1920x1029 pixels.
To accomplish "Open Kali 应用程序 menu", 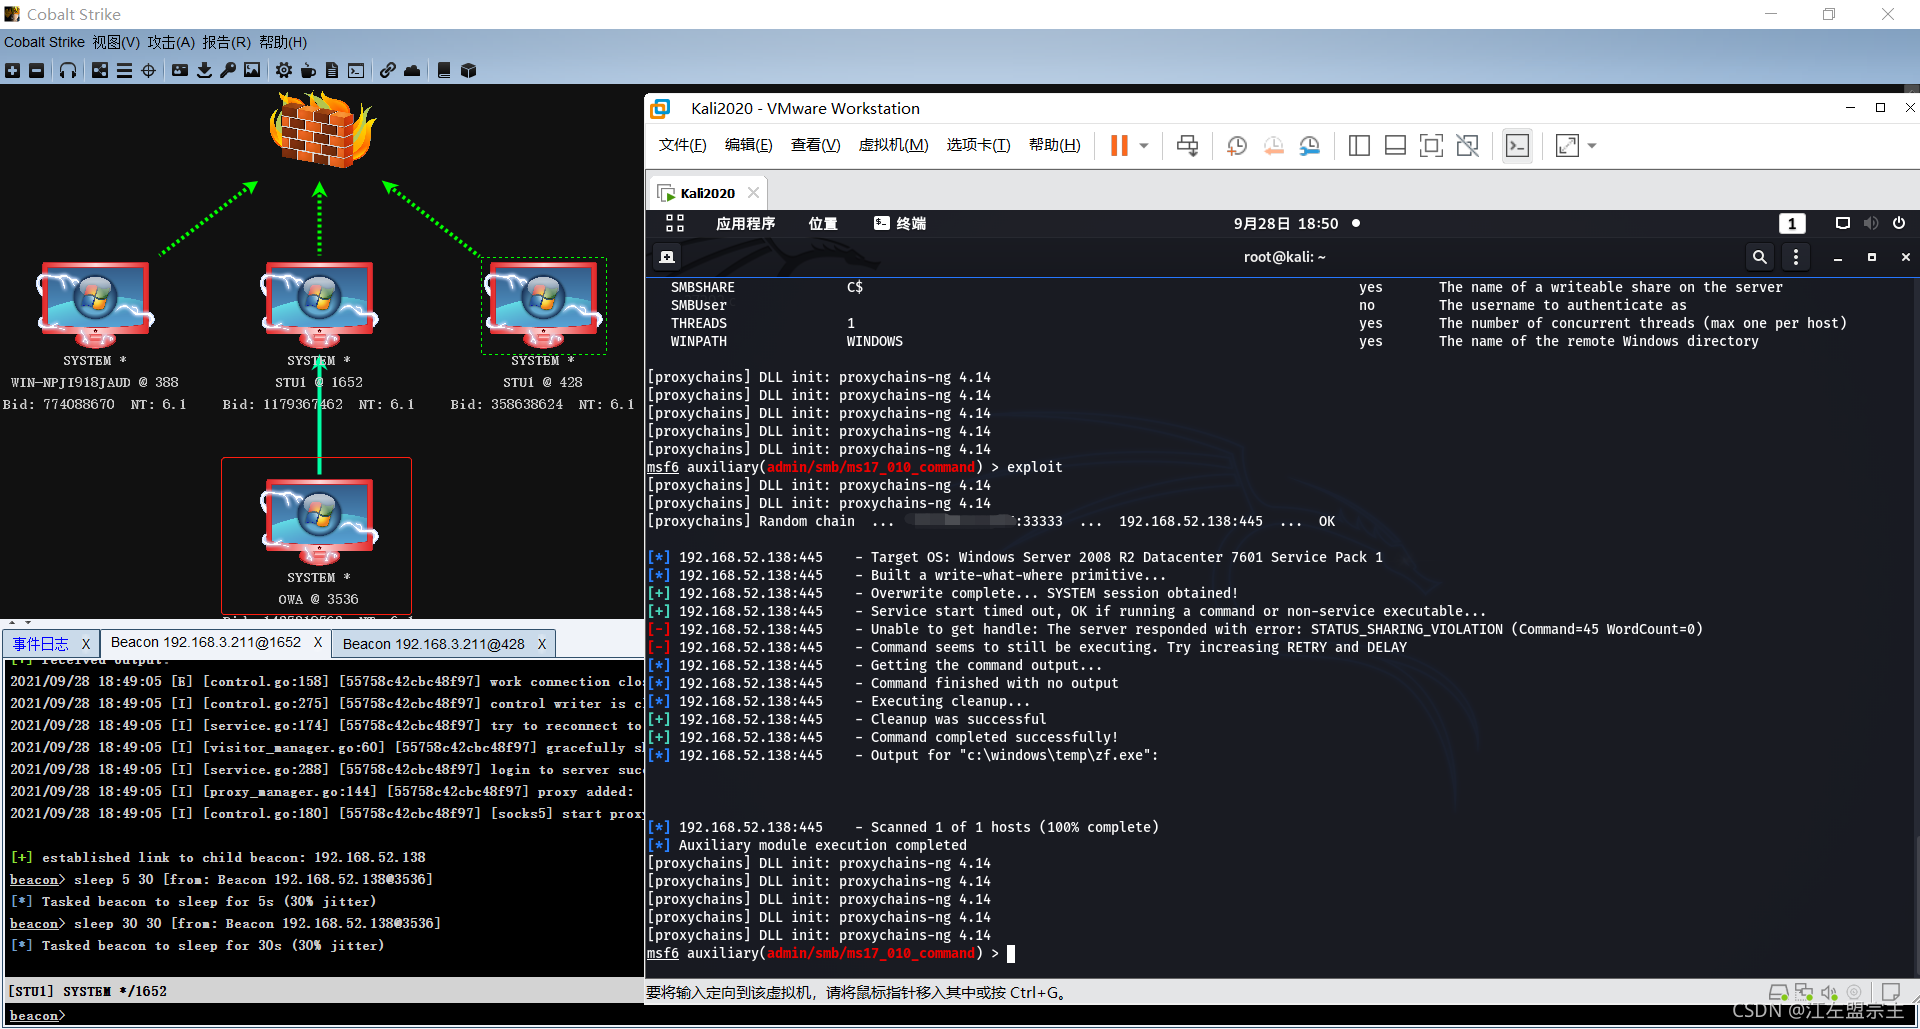I will (745, 223).
